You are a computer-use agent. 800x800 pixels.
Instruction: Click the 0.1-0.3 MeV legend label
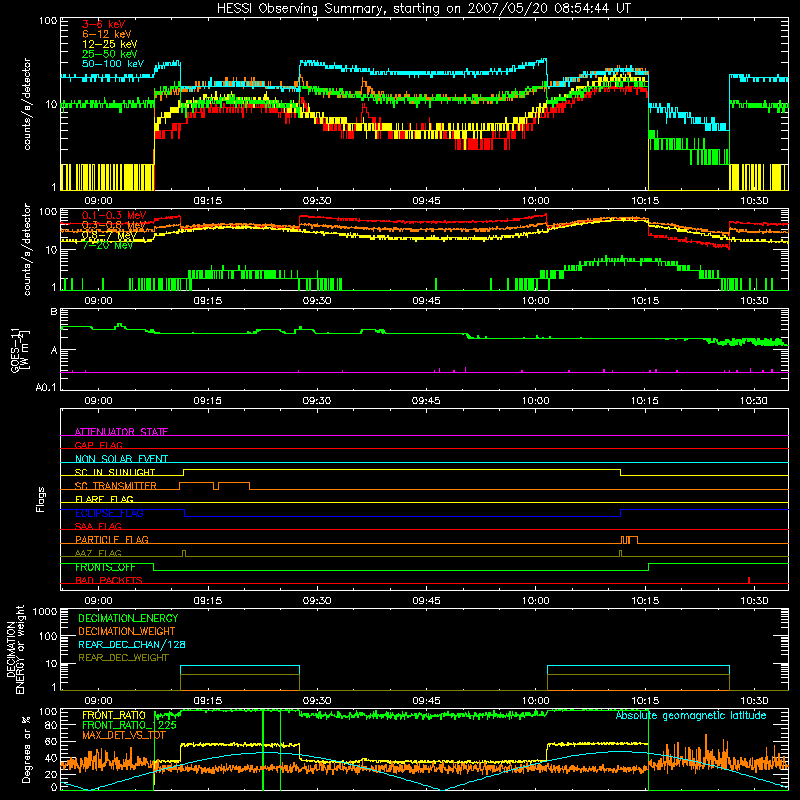click(114, 215)
